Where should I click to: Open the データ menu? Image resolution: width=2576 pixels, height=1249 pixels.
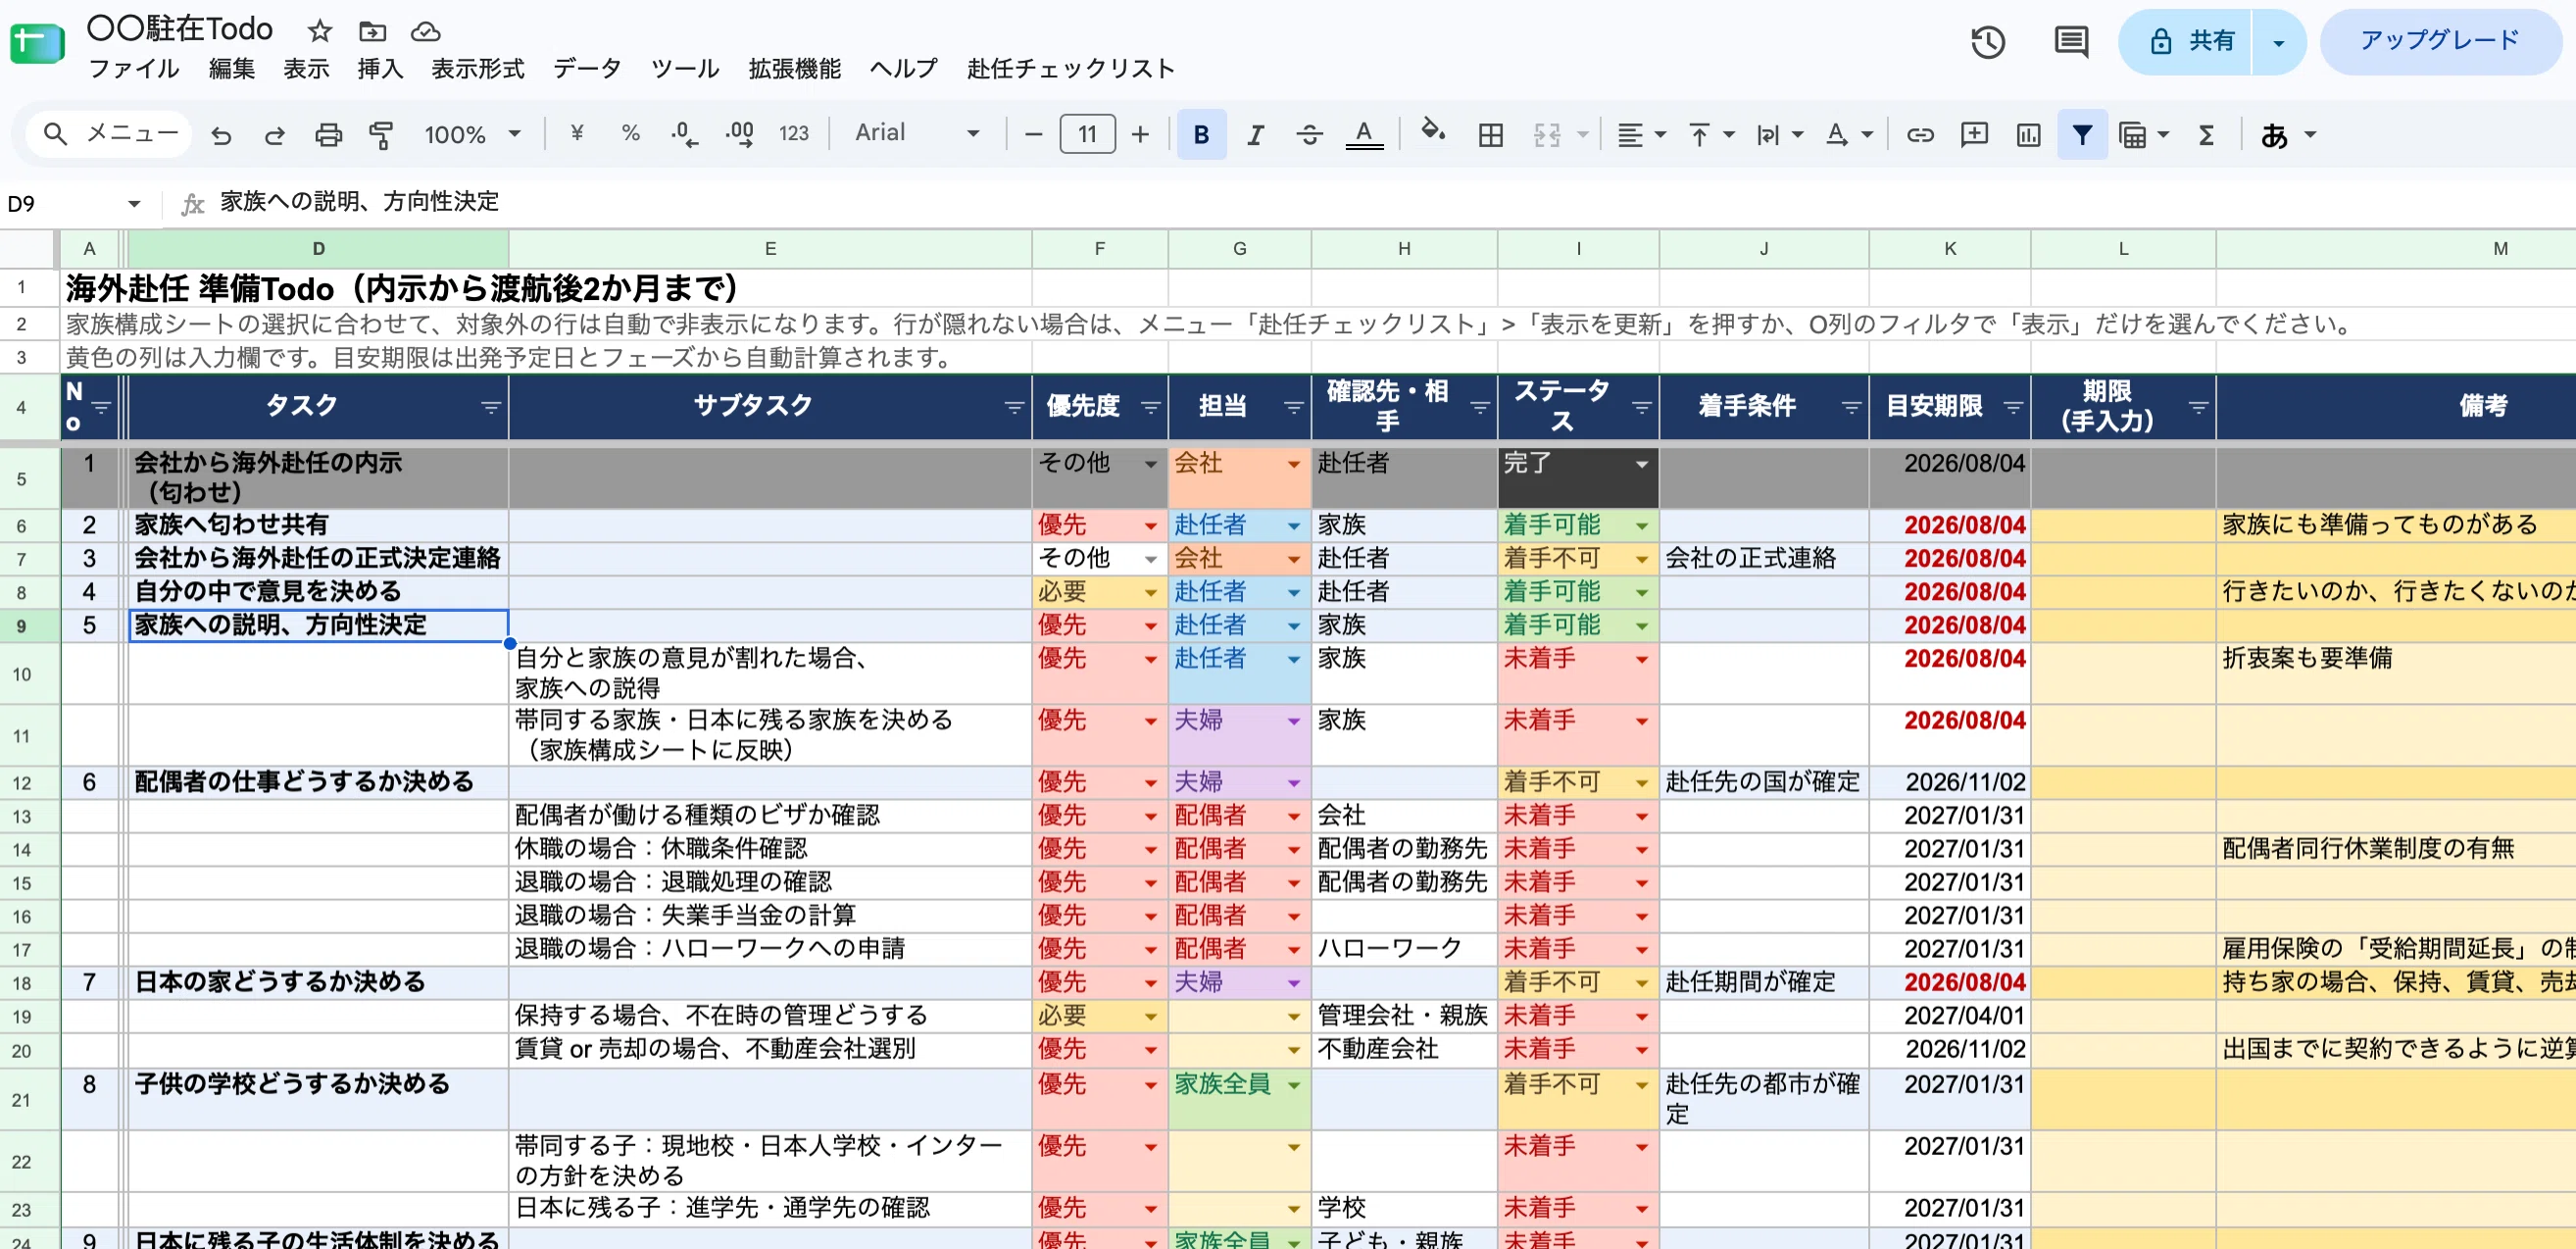pos(587,69)
